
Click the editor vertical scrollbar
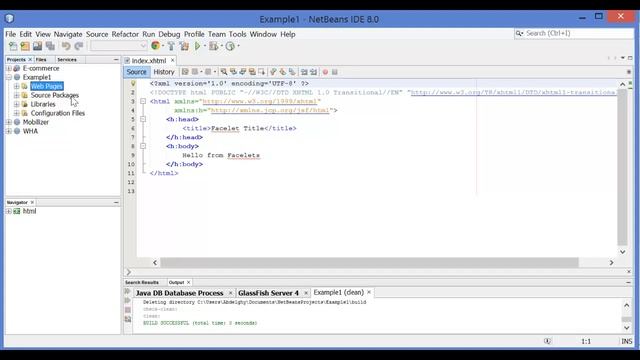coord(622,167)
